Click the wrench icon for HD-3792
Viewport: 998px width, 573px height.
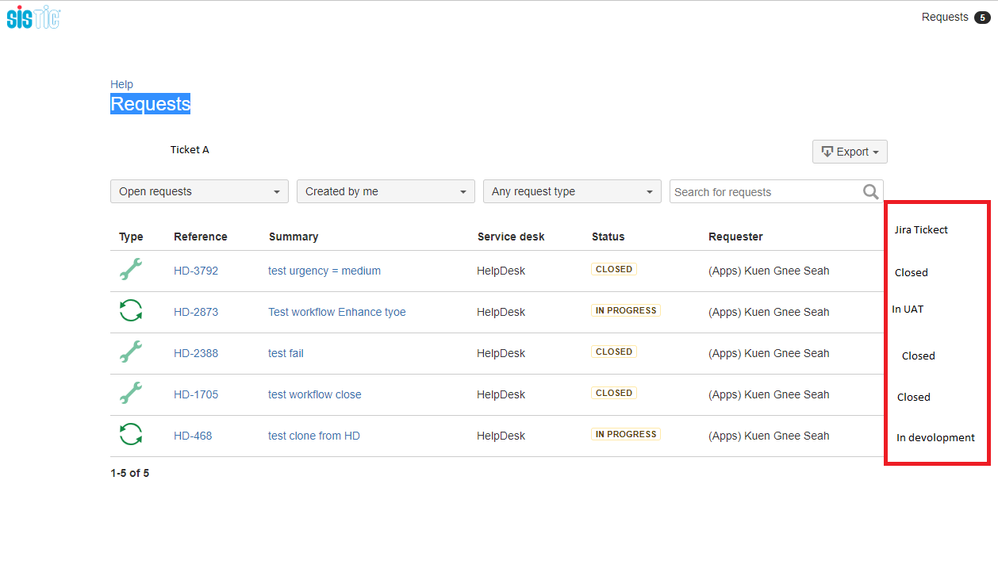point(130,269)
